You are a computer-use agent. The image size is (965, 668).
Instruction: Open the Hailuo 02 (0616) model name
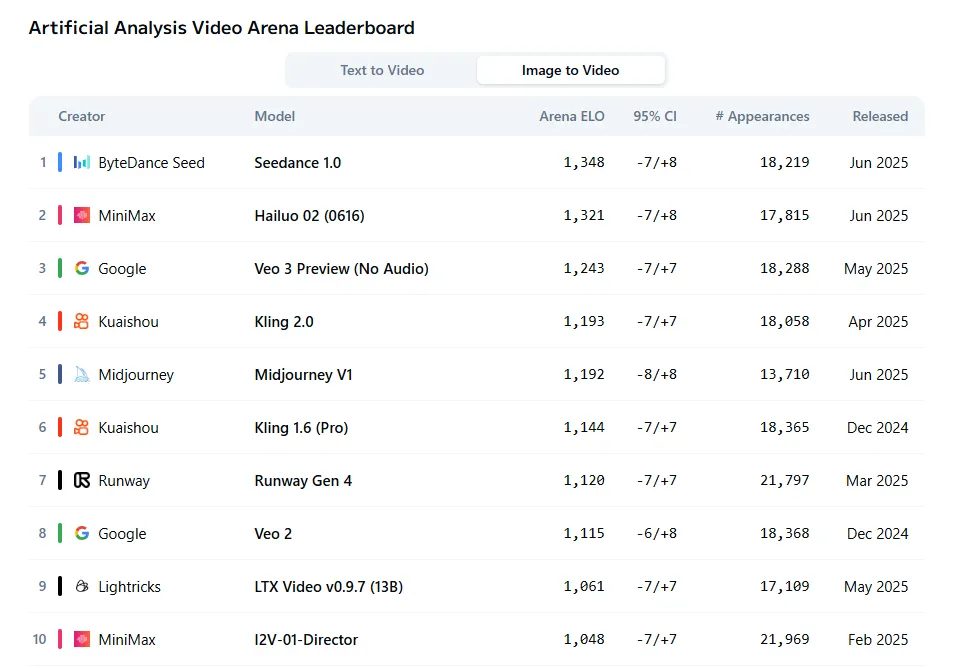[x=315, y=215]
